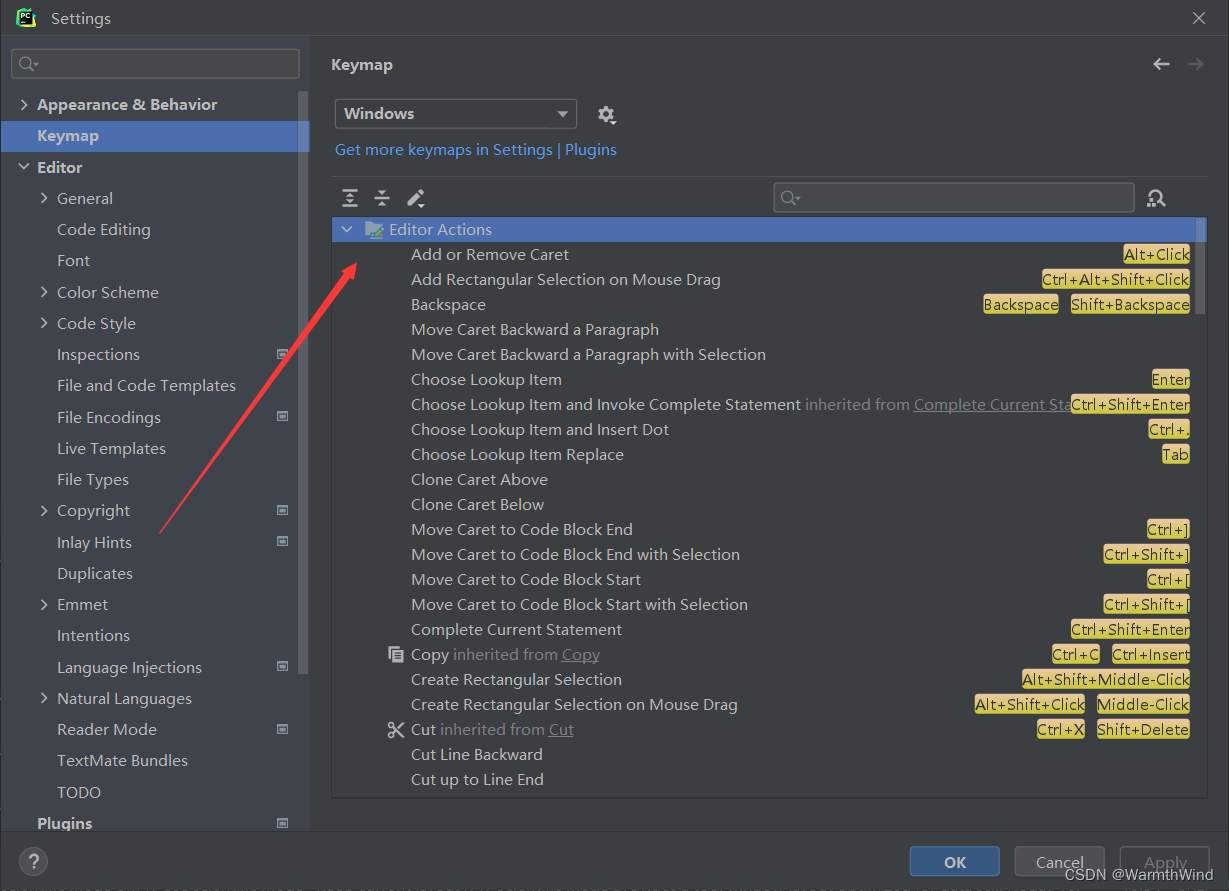Open the Duplicates settings page
The image size is (1229, 891).
[x=95, y=573]
